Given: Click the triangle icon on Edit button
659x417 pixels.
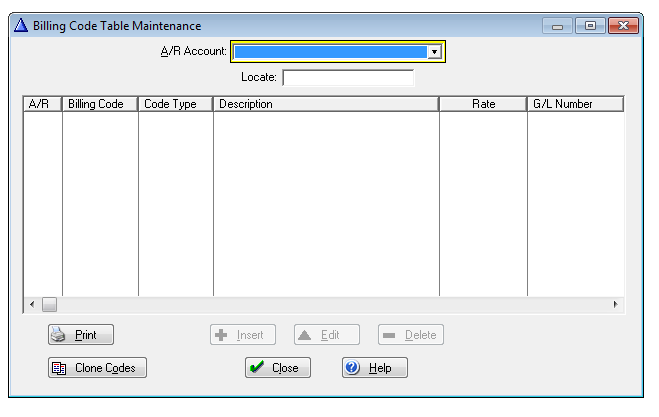Looking at the screenshot, I should [306, 335].
